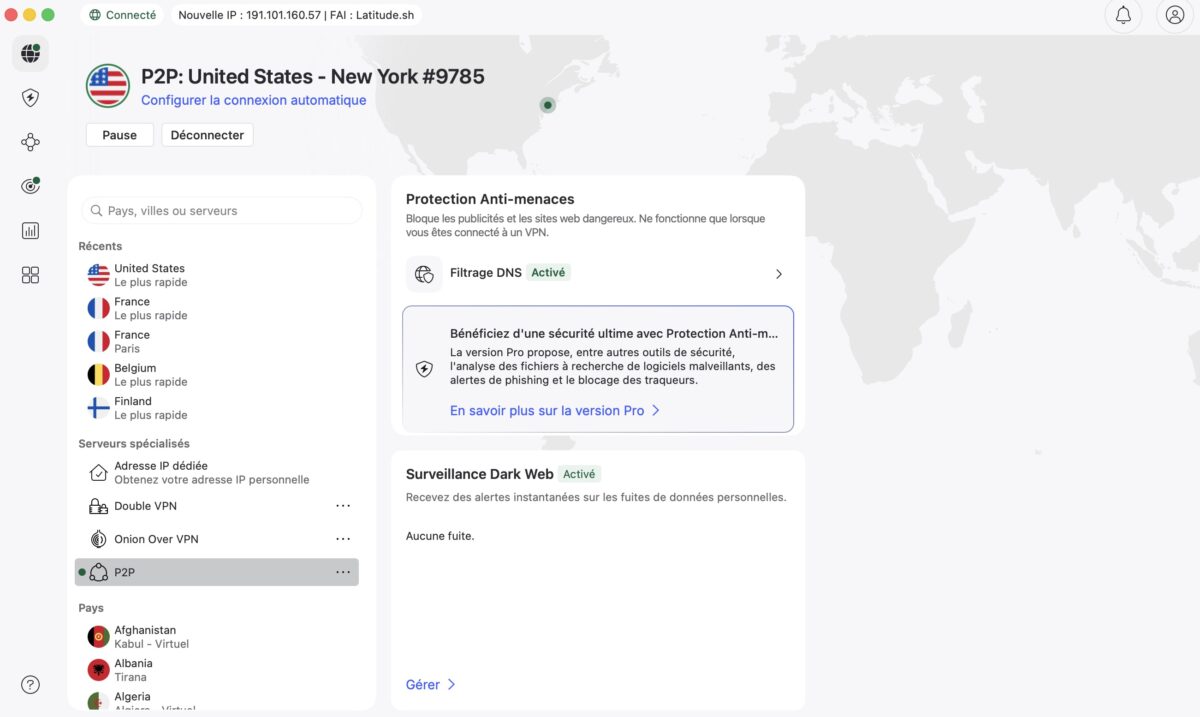This screenshot has height=717, width=1200.
Task: Select Finland 'Le plus rapide' entry
Action: click(217, 408)
